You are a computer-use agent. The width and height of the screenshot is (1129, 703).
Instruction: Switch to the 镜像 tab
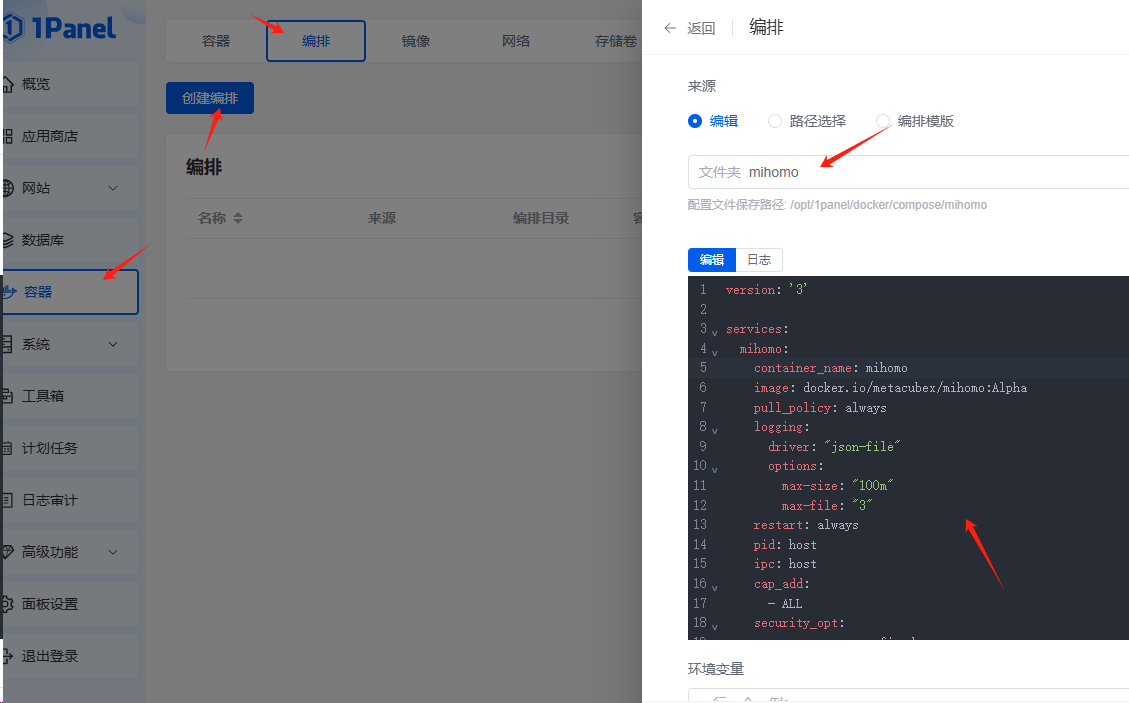pyautogui.click(x=416, y=41)
